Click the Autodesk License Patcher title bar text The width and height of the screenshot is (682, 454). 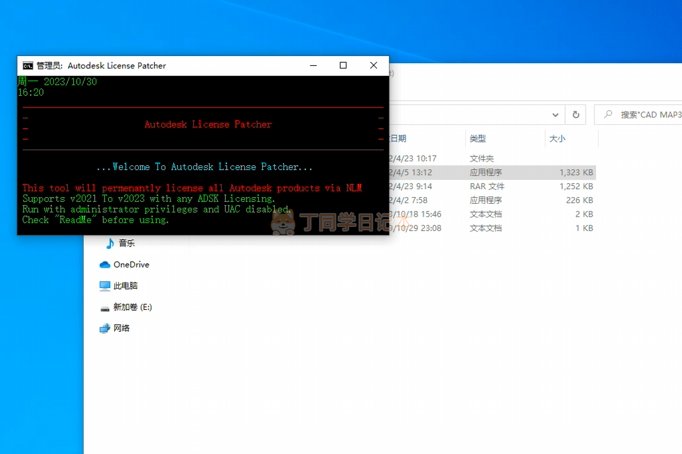coord(117,66)
